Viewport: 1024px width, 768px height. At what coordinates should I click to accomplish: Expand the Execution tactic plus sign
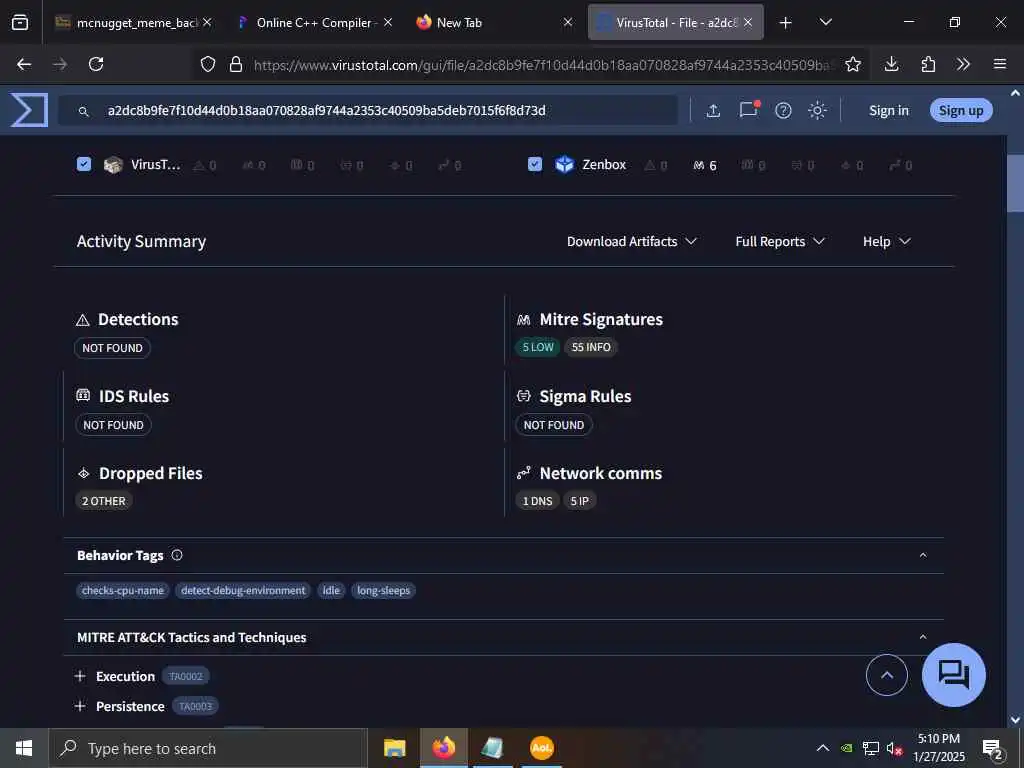(x=80, y=676)
